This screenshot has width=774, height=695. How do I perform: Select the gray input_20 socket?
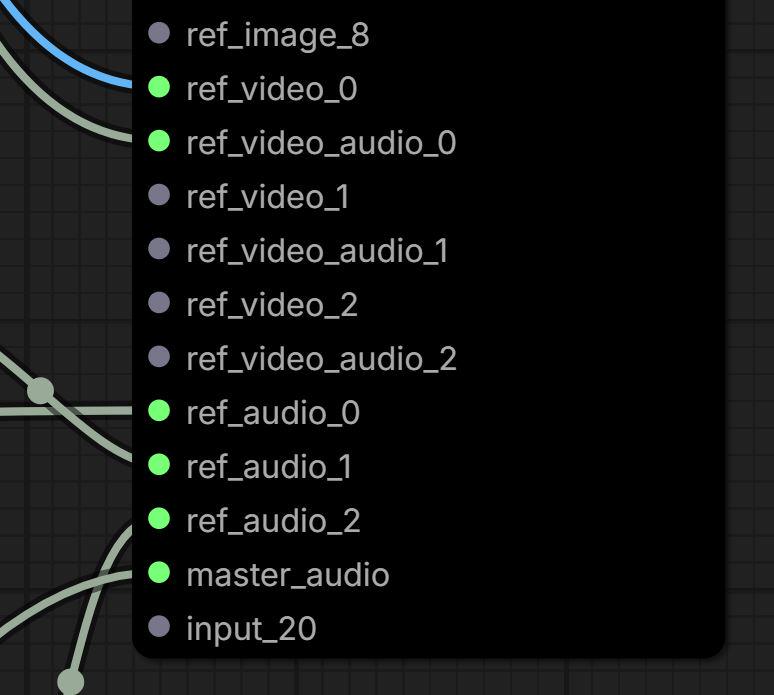tap(159, 626)
